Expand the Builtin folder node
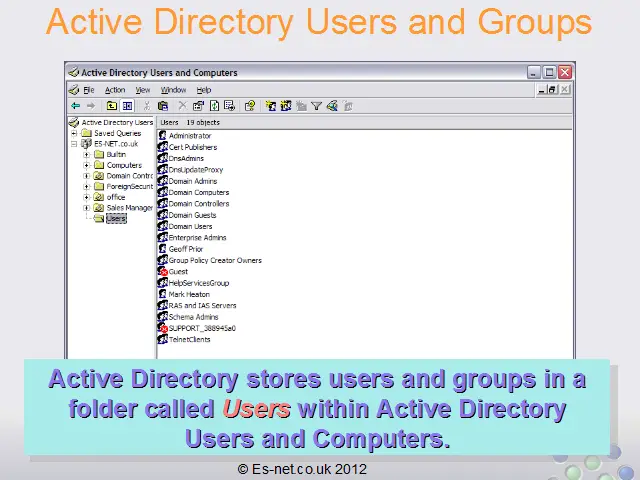Screen dimensions: 640x480 86,155
